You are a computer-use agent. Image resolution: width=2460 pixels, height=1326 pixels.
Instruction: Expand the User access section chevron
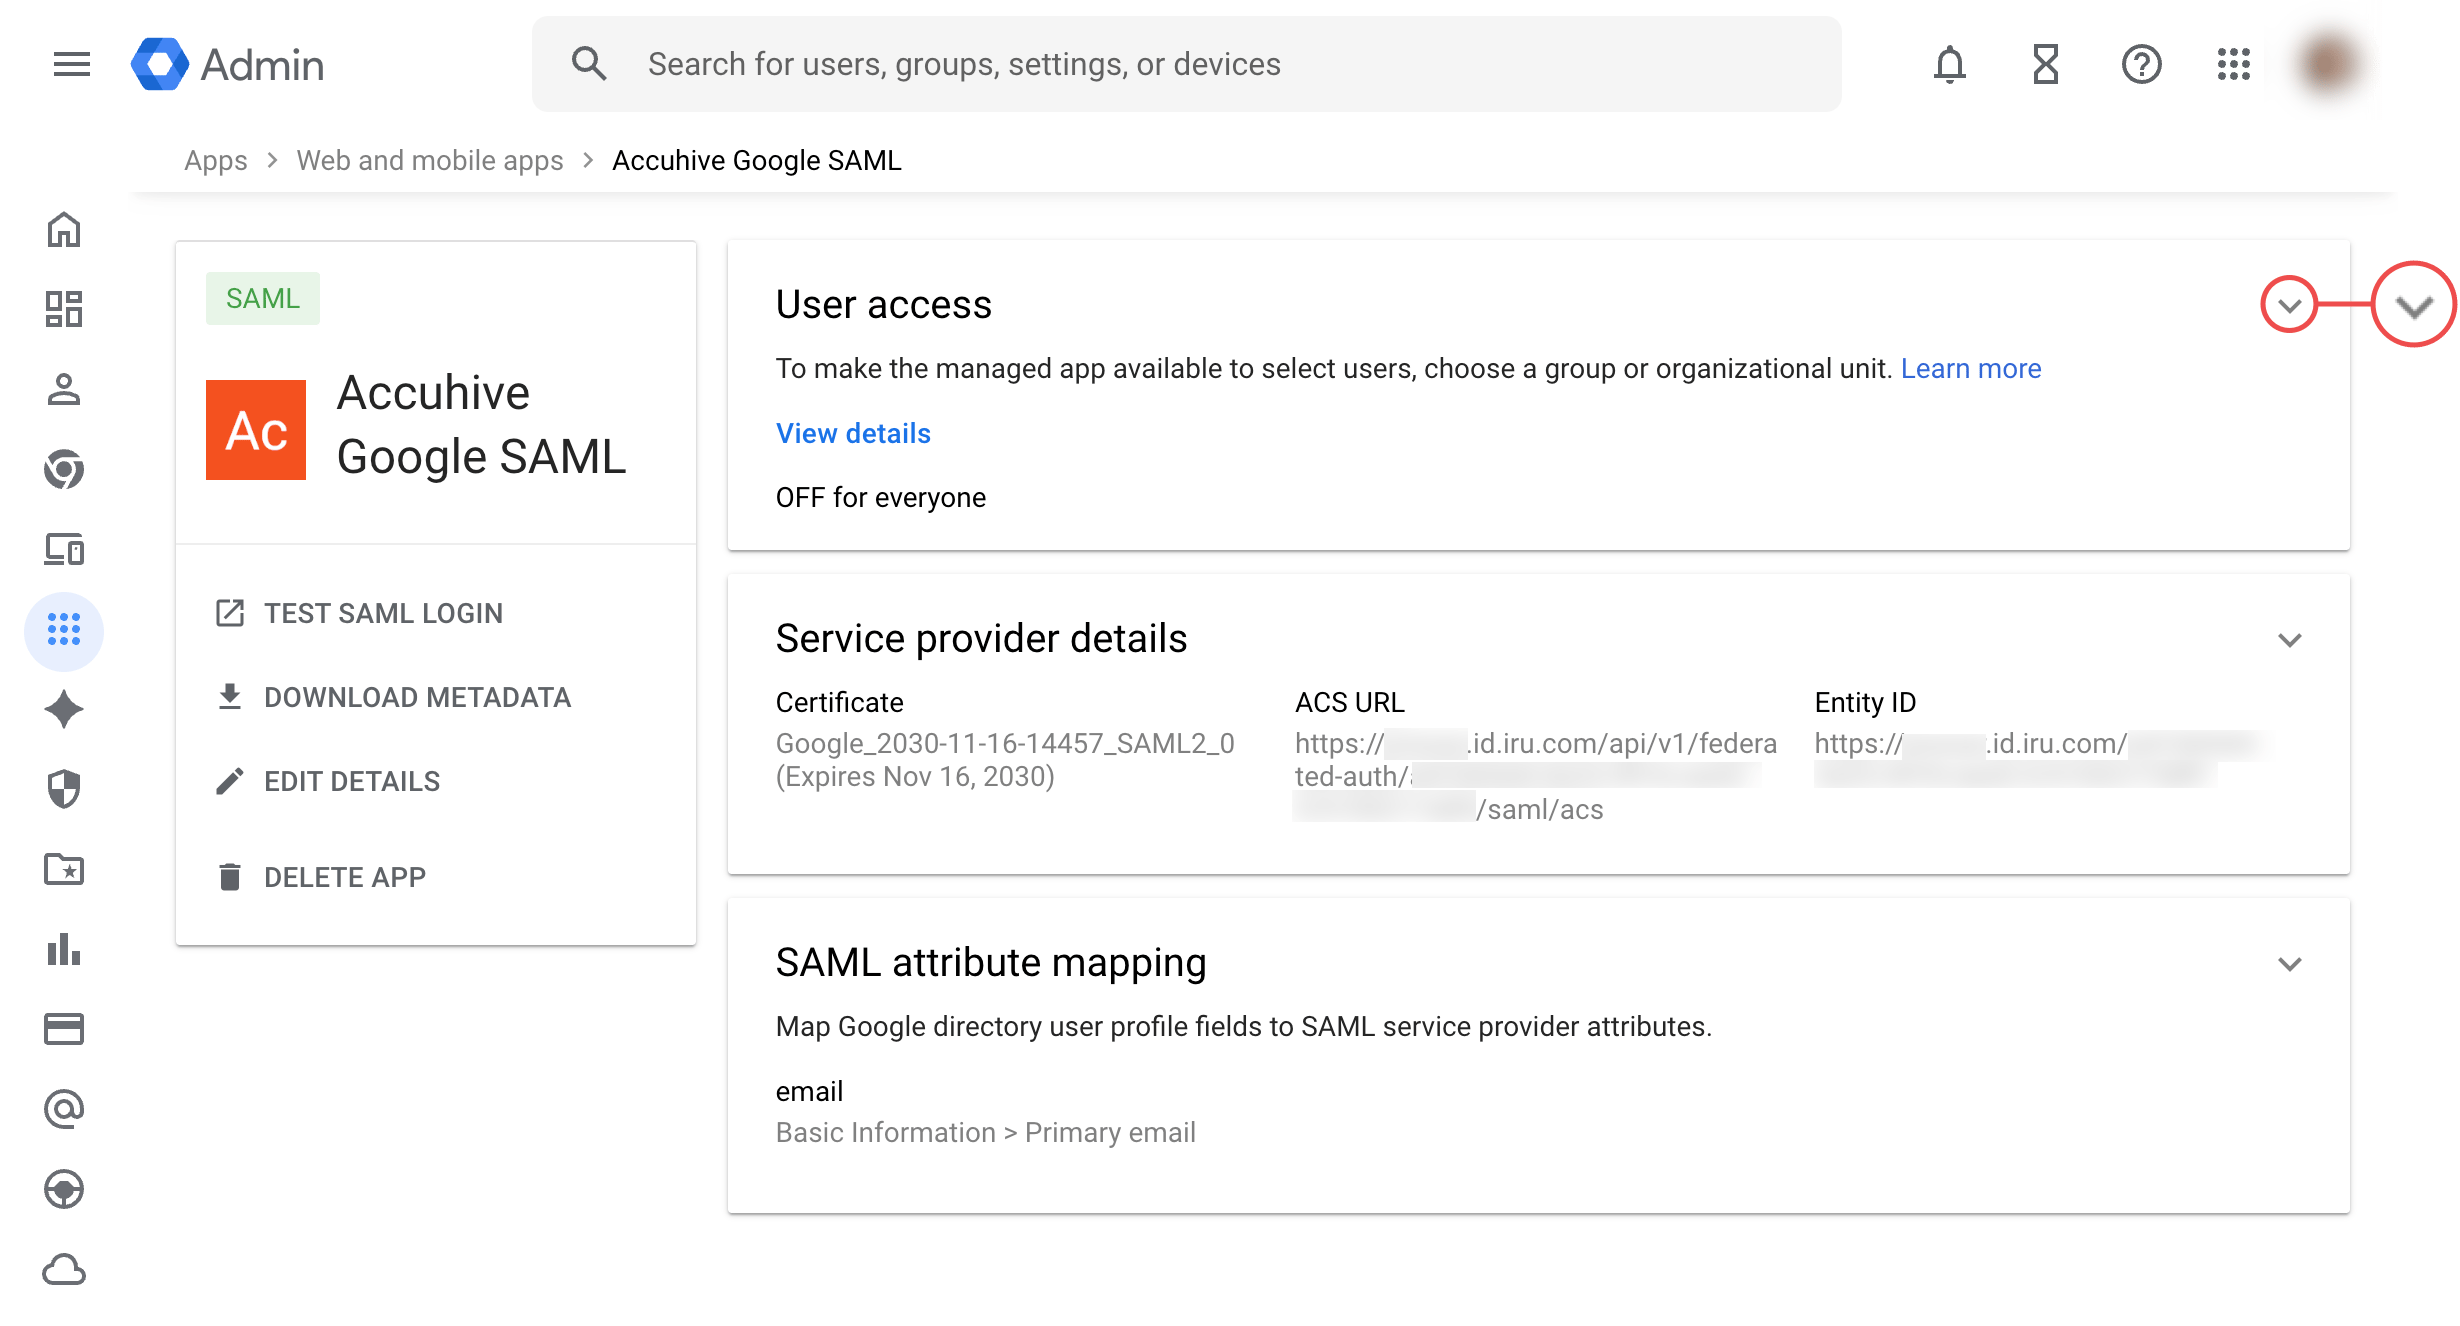[2289, 305]
